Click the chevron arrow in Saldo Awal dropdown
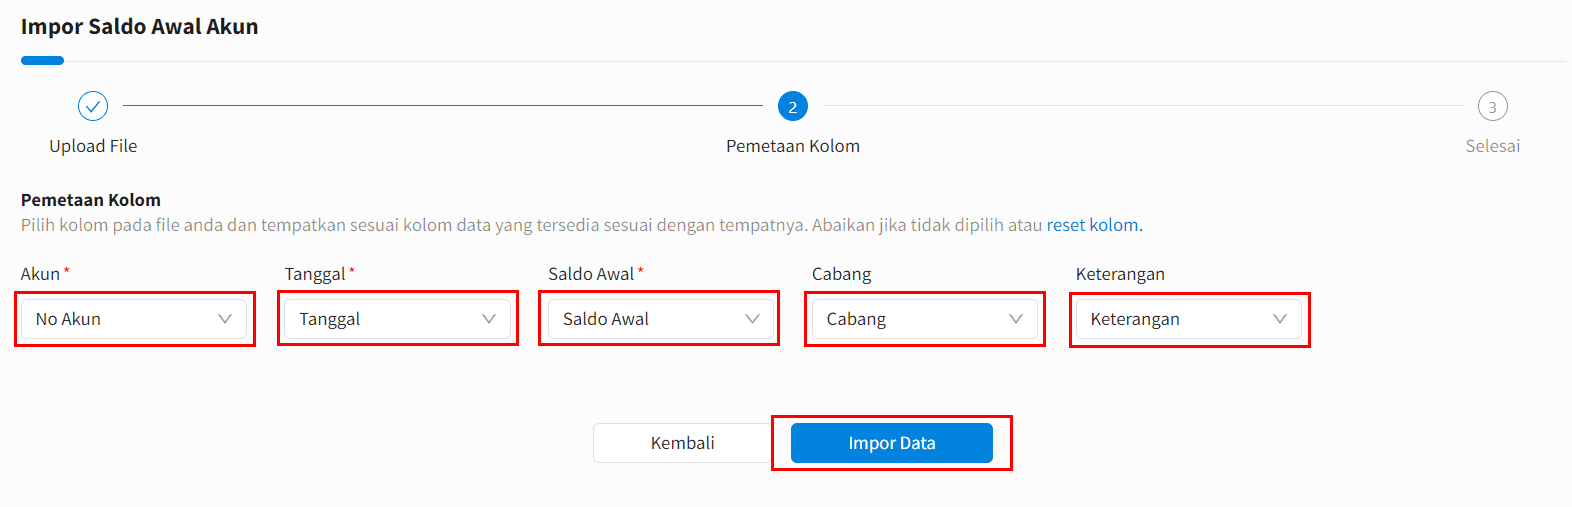The width and height of the screenshot is (1572, 507). pos(752,319)
